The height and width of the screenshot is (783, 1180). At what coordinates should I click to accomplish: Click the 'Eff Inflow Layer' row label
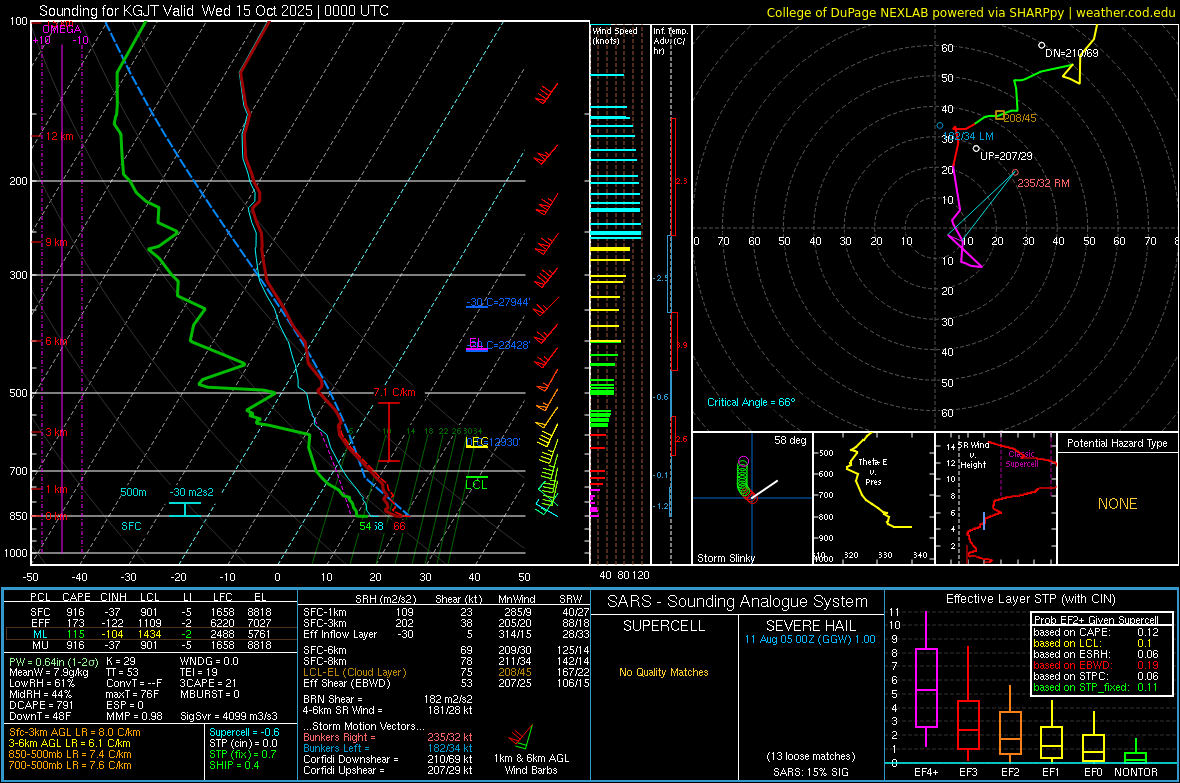(x=339, y=634)
